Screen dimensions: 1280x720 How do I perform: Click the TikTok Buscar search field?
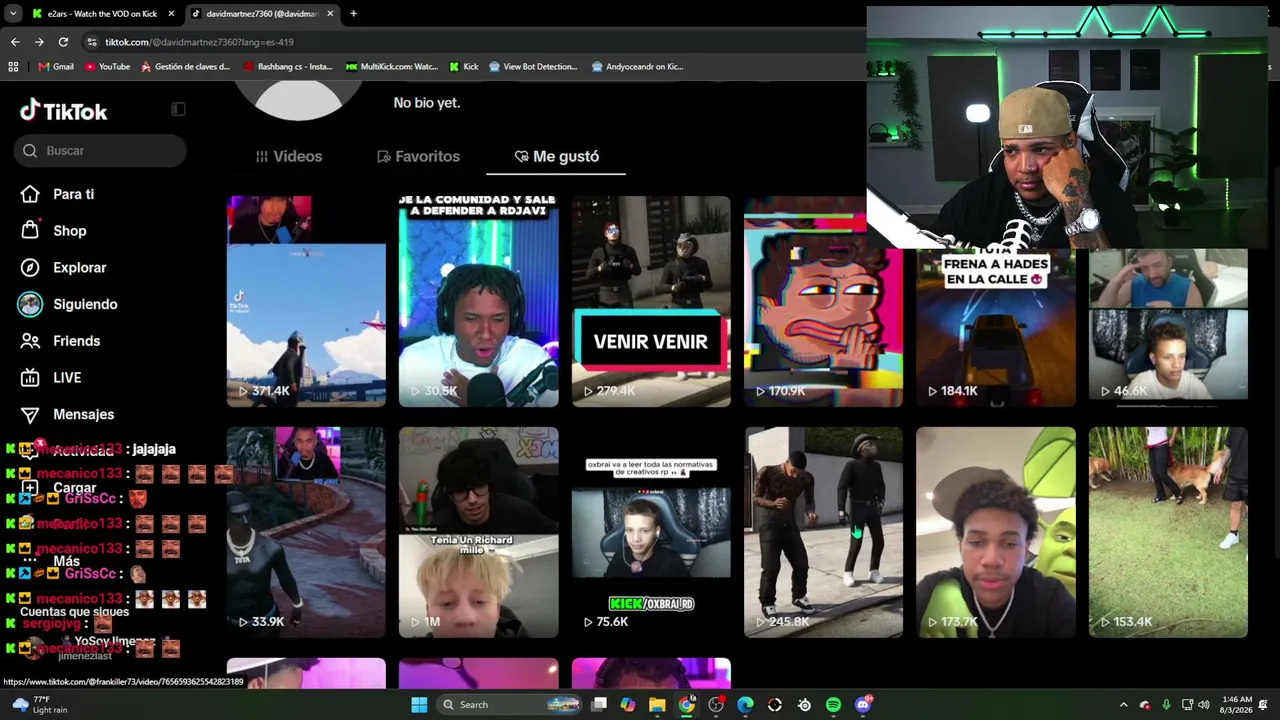coord(100,151)
